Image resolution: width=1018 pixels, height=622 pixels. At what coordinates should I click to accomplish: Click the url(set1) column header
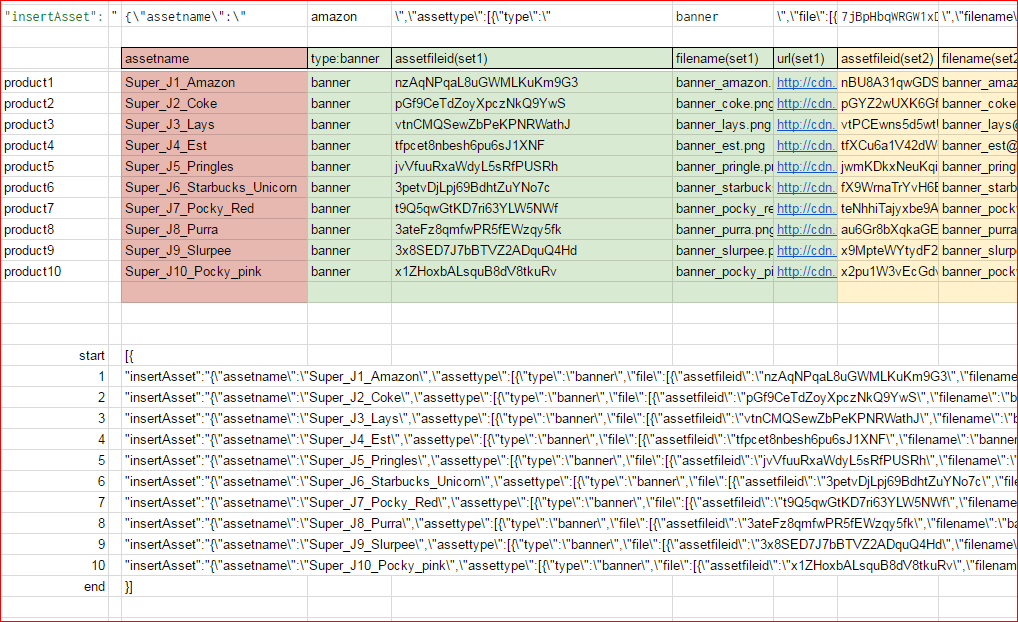(805, 58)
